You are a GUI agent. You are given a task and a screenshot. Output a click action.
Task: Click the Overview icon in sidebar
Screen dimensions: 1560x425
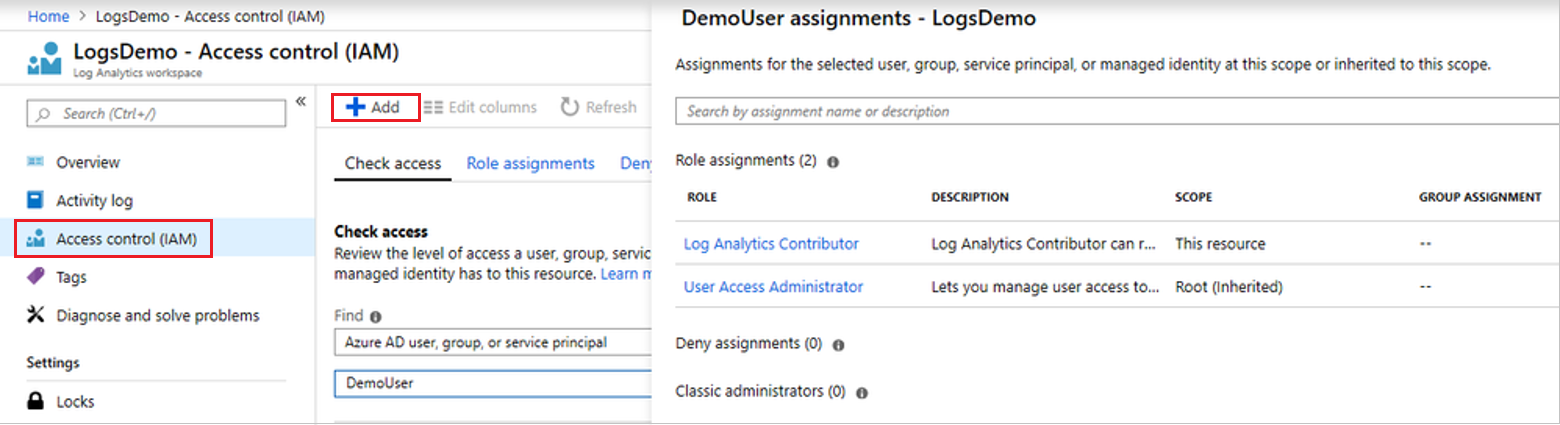click(x=36, y=162)
